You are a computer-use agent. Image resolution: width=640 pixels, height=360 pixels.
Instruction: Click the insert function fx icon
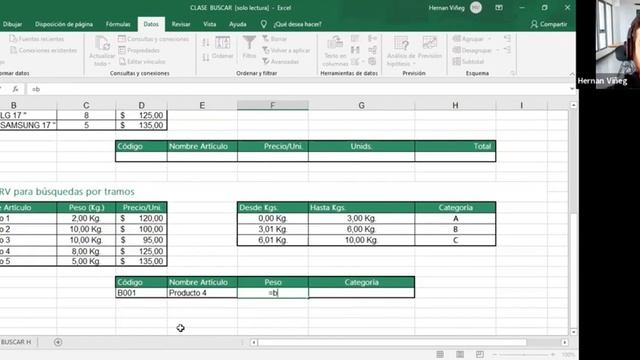pyautogui.click(x=16, y=89)
